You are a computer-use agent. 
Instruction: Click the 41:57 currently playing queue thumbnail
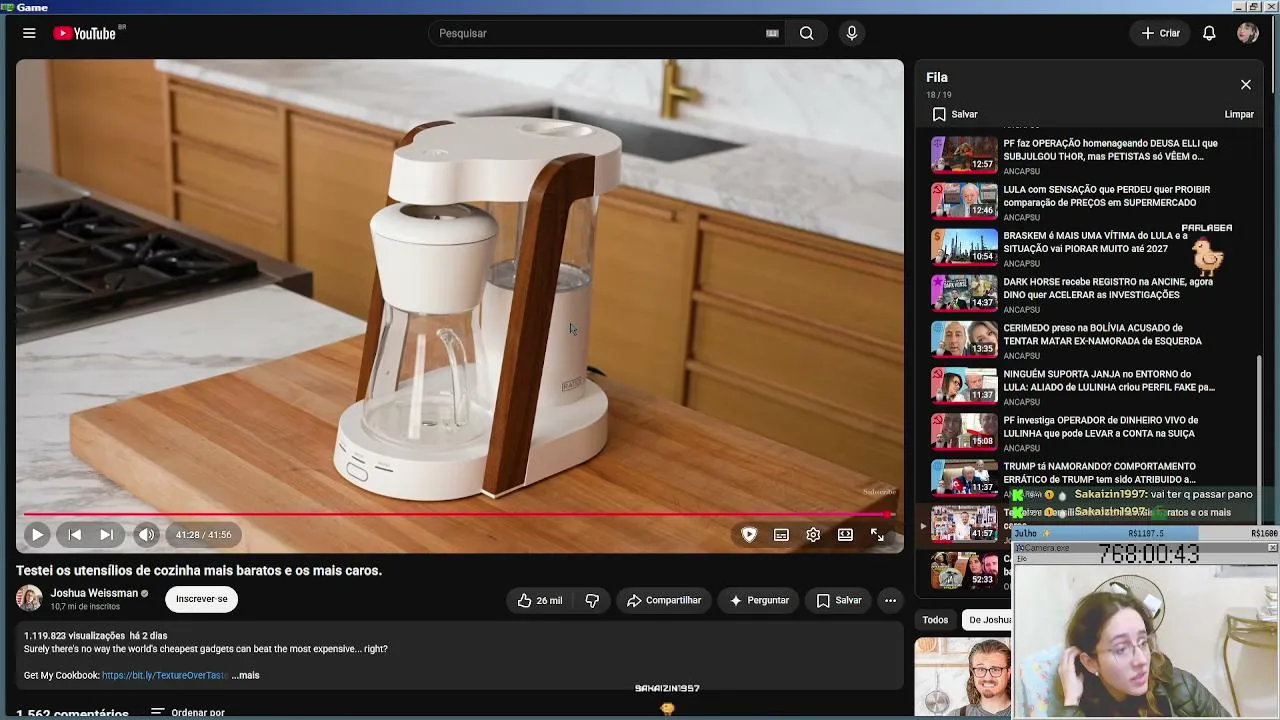point(964,523)
